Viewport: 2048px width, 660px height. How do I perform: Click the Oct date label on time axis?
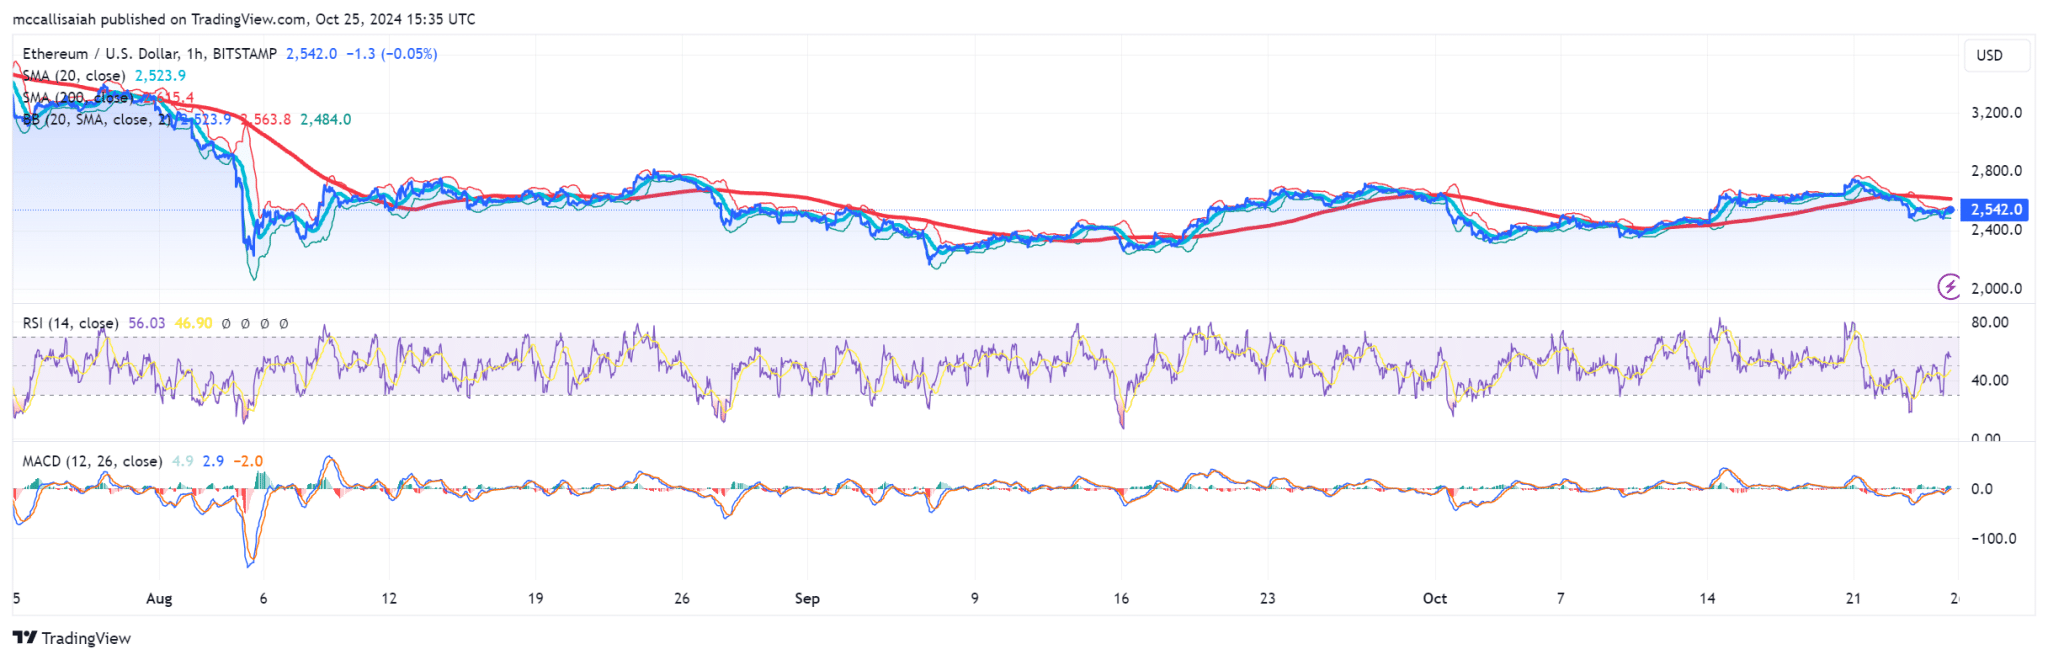coord(1435,598)
